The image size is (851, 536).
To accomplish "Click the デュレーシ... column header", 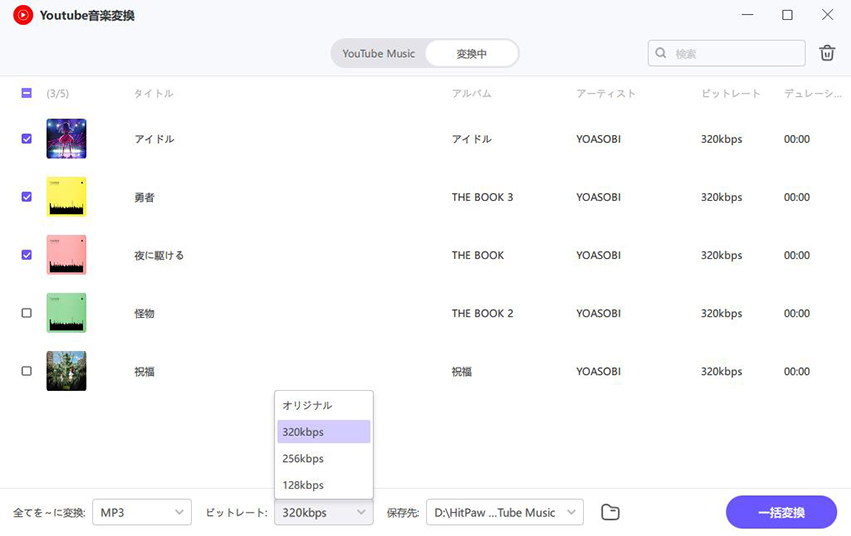I will coord(812,93).
